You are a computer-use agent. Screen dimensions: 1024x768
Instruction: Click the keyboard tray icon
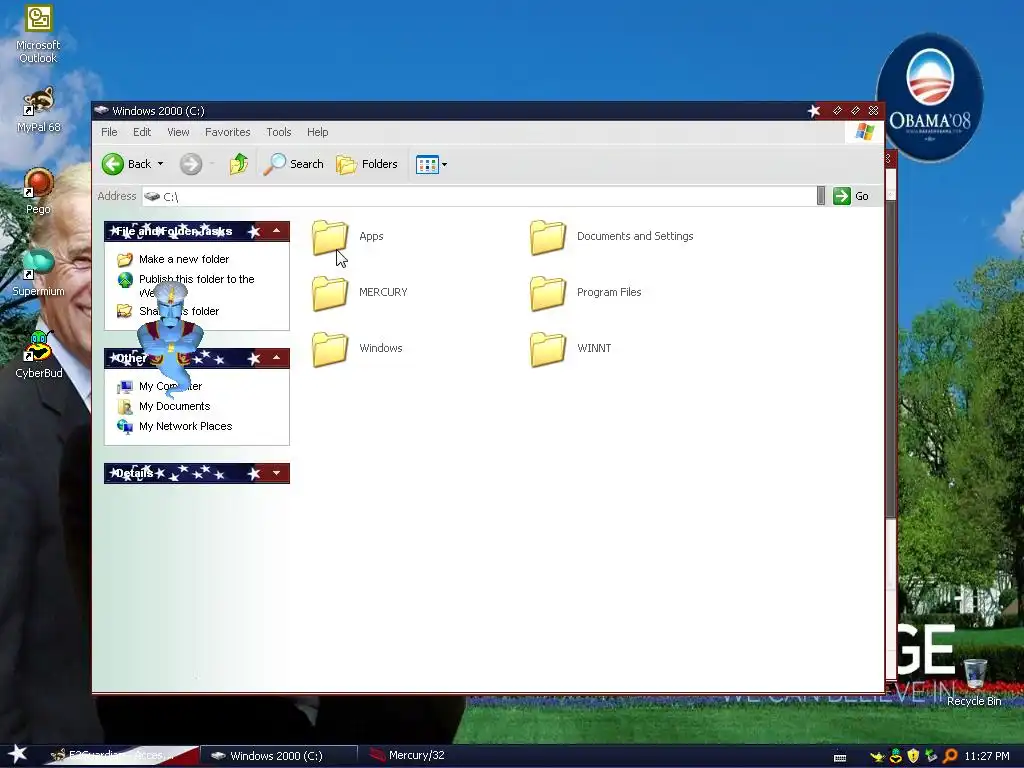pyautogui.click(x=840, y=757)
